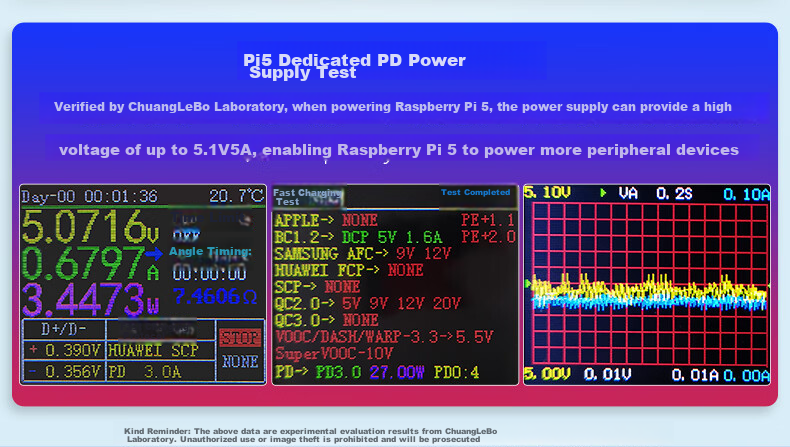Screen dimensions: 790x447
Task: Click the red STOP indicator
Action: point(240,338)
